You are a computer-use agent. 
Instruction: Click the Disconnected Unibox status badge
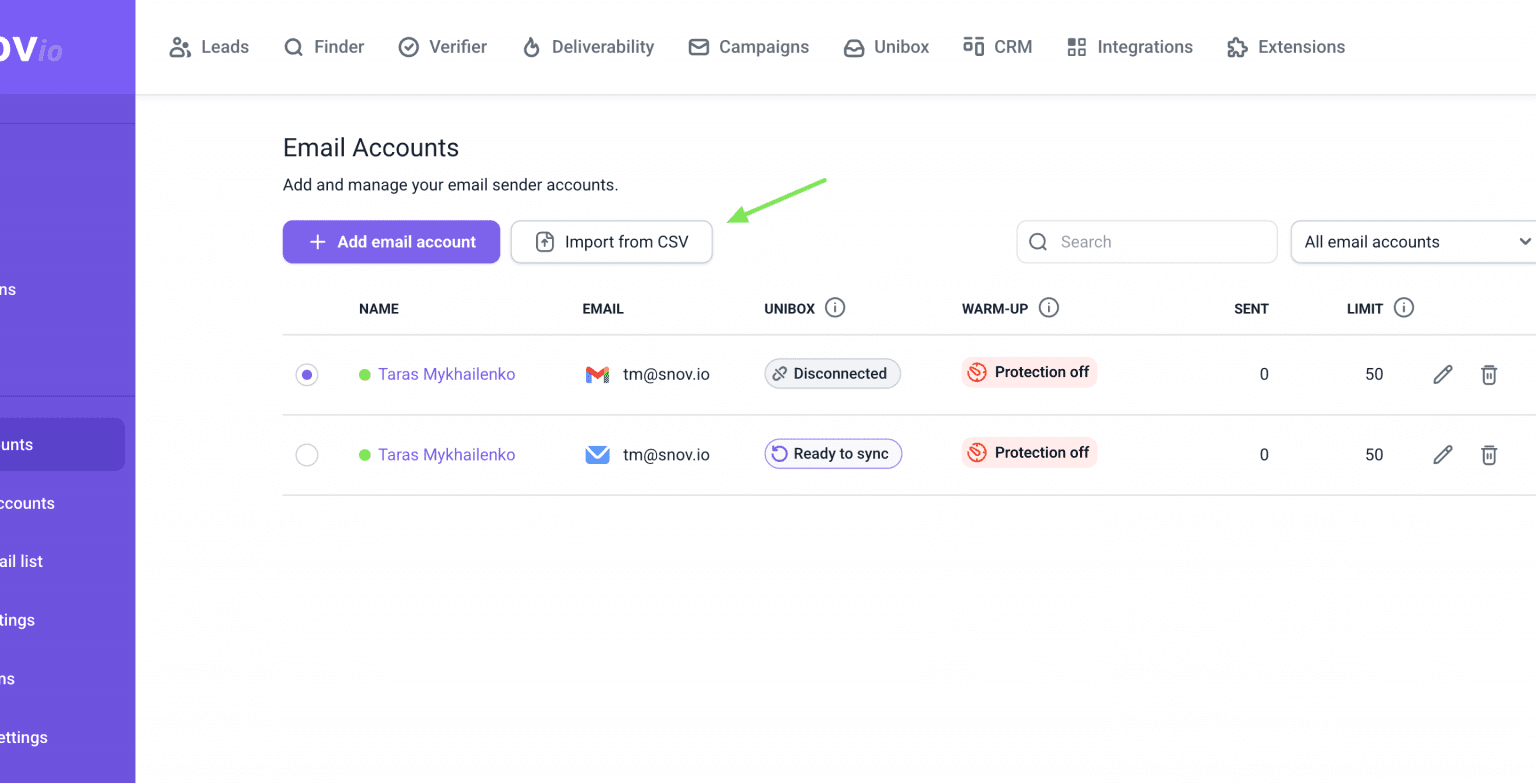(832, 374)
